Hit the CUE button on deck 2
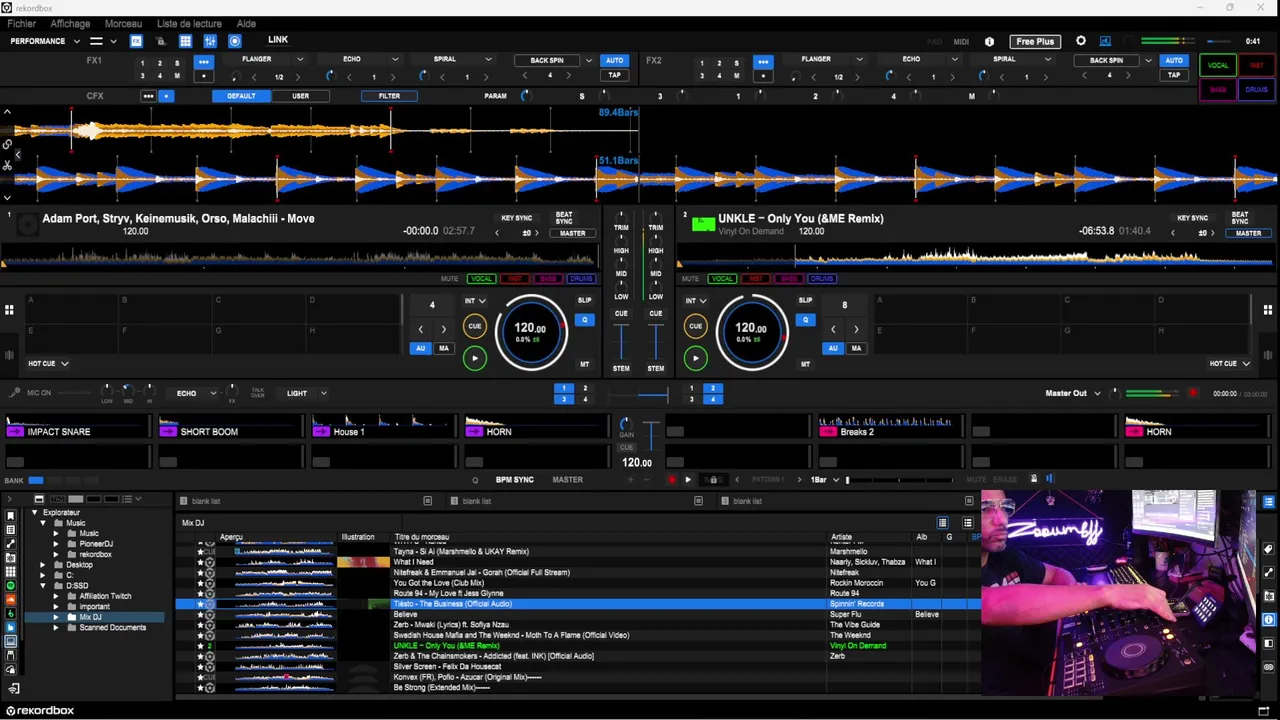This screenshot has height=720, width=1280. click(x=696, y=326)
